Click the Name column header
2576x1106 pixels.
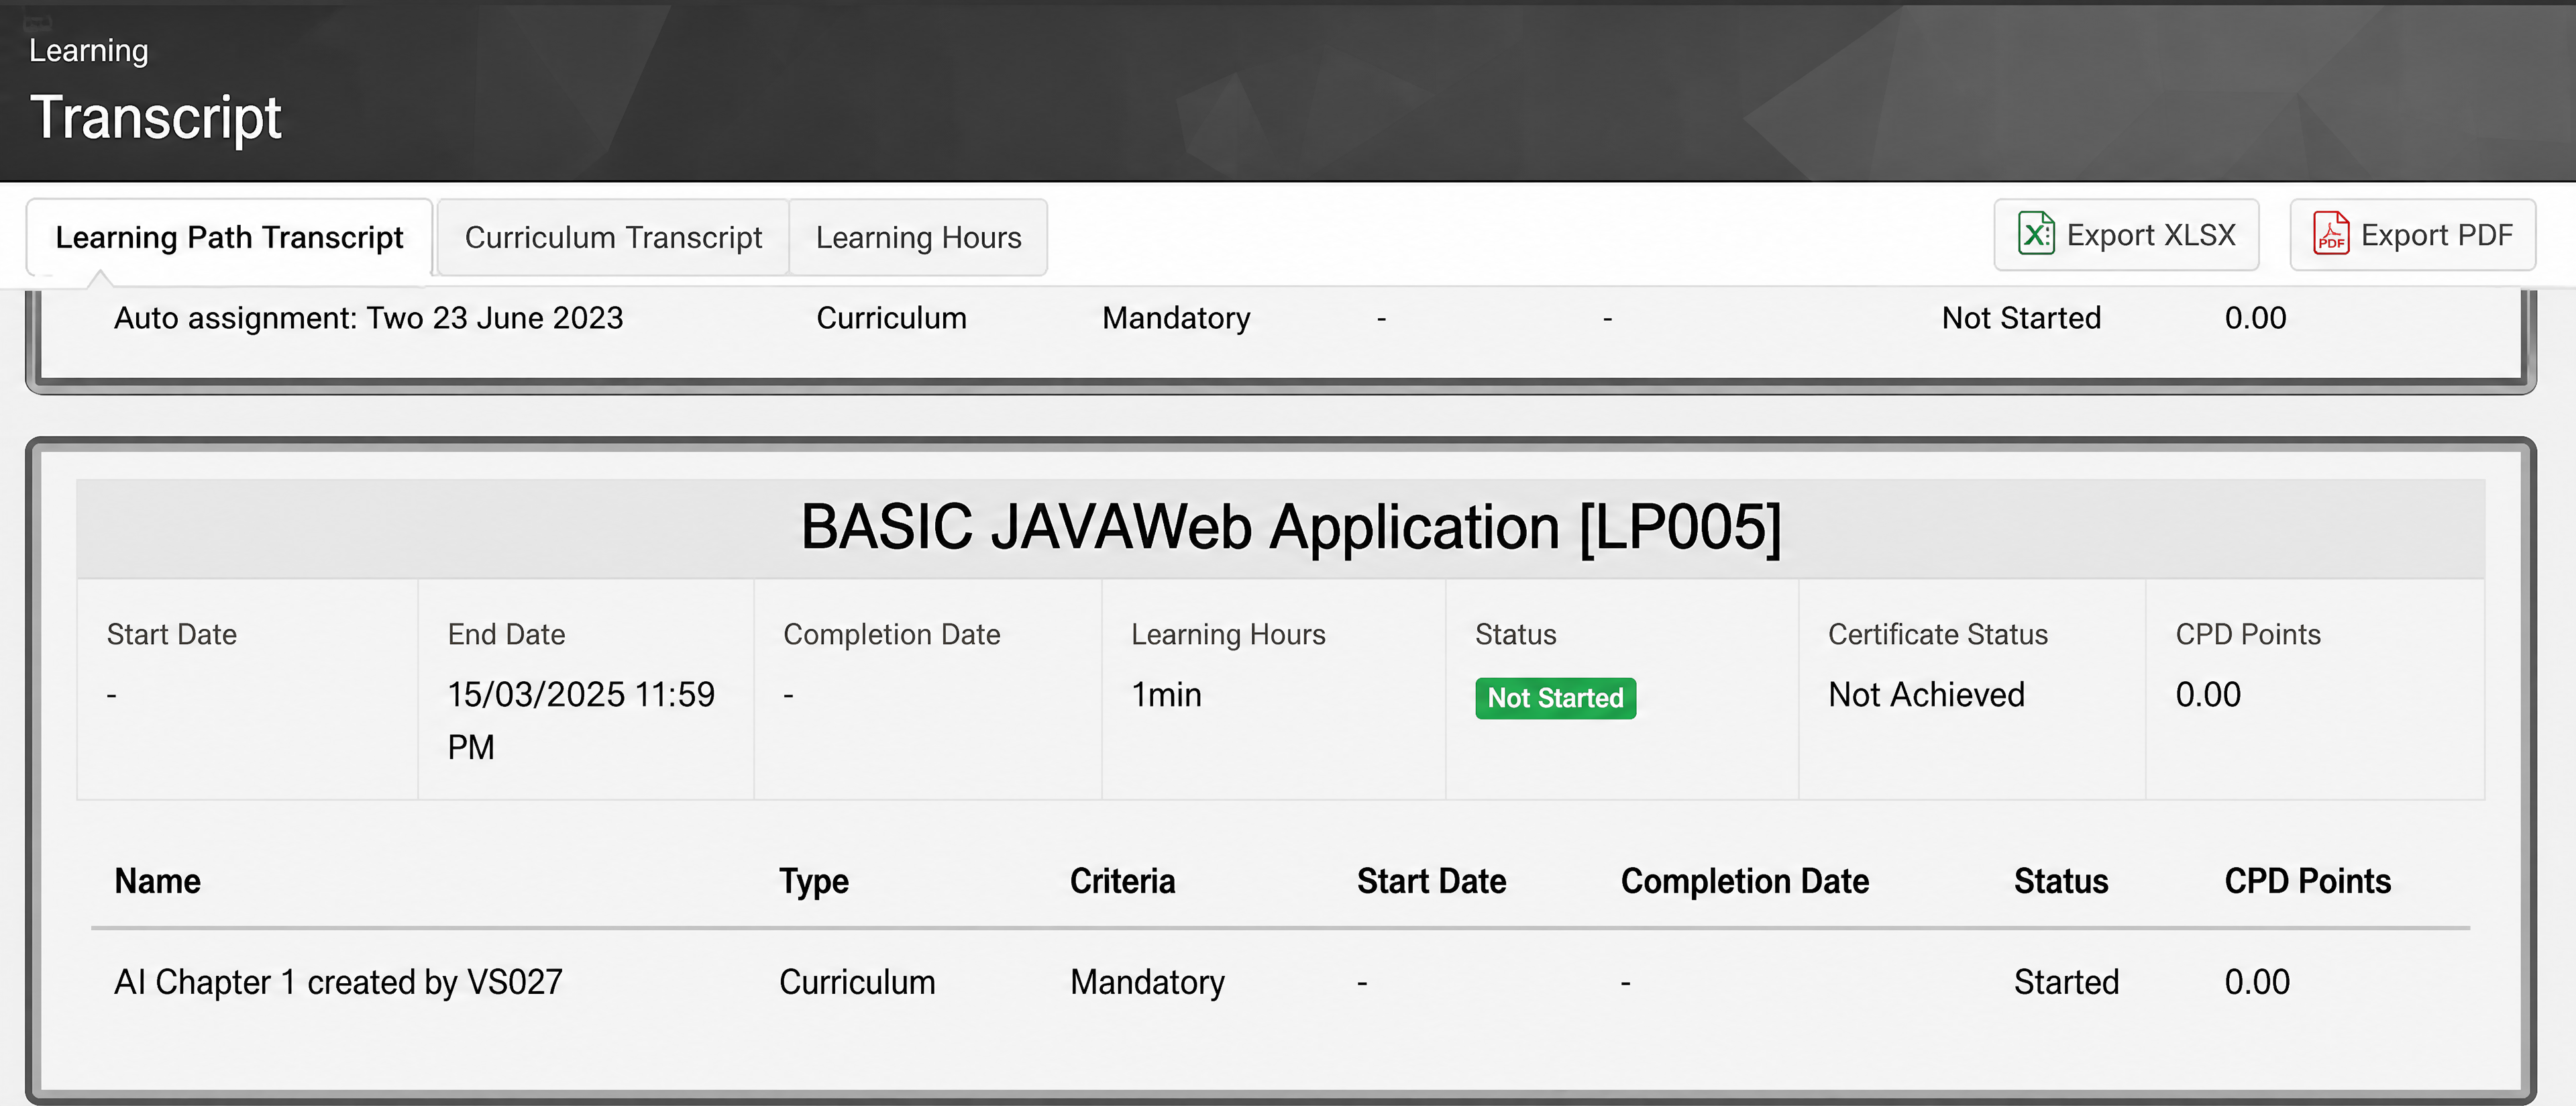pos(157,881)
